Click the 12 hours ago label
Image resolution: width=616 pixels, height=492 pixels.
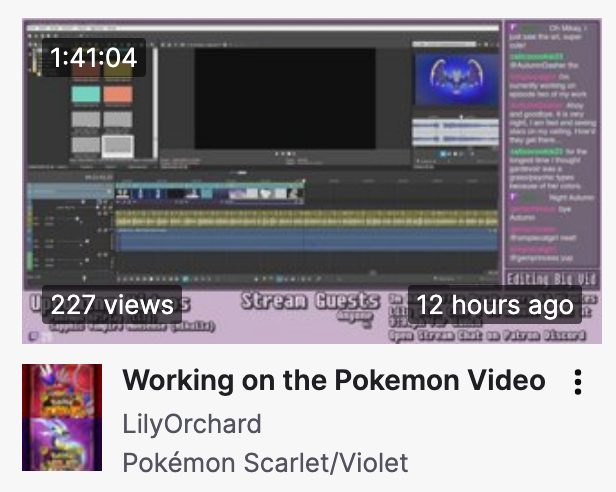[495, 305]
